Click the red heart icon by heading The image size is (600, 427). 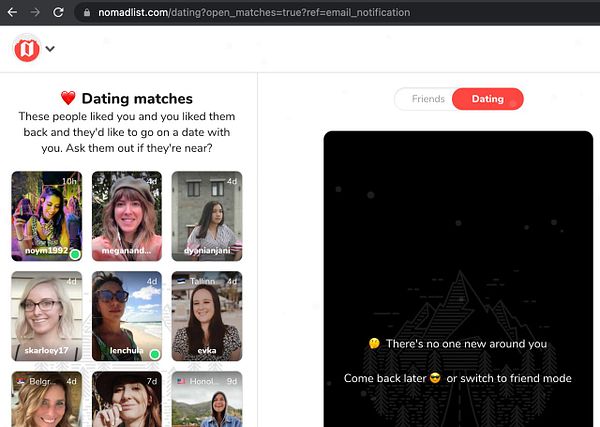tap(68, 98)
